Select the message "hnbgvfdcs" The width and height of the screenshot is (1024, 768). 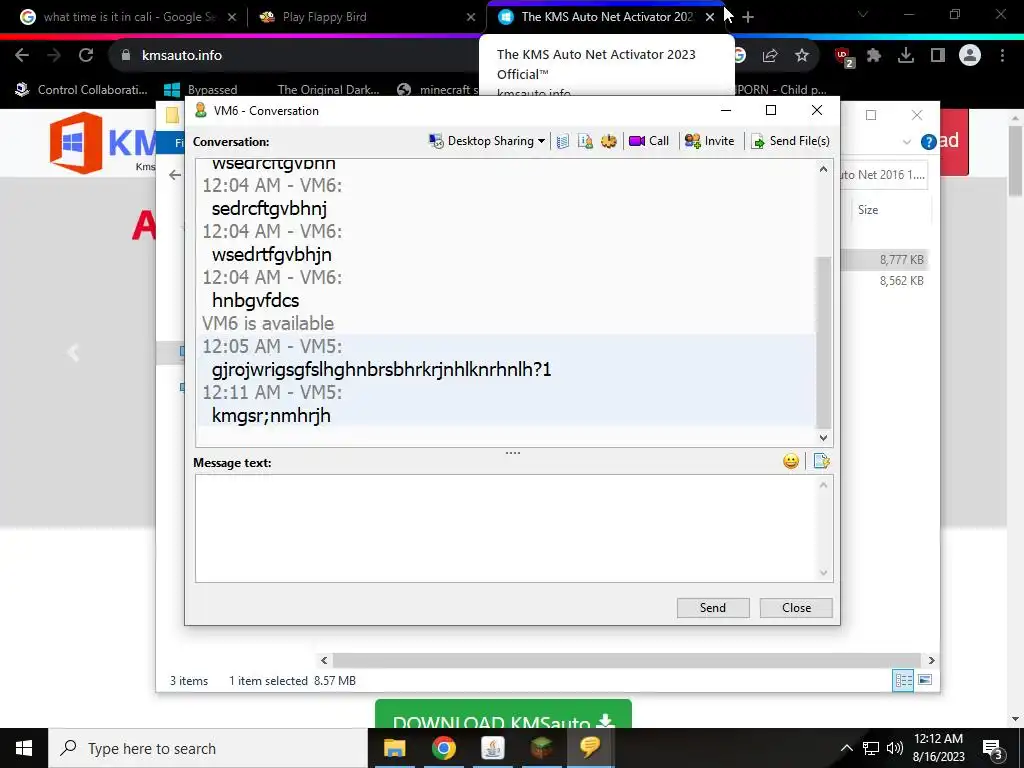tap(255, 300)
